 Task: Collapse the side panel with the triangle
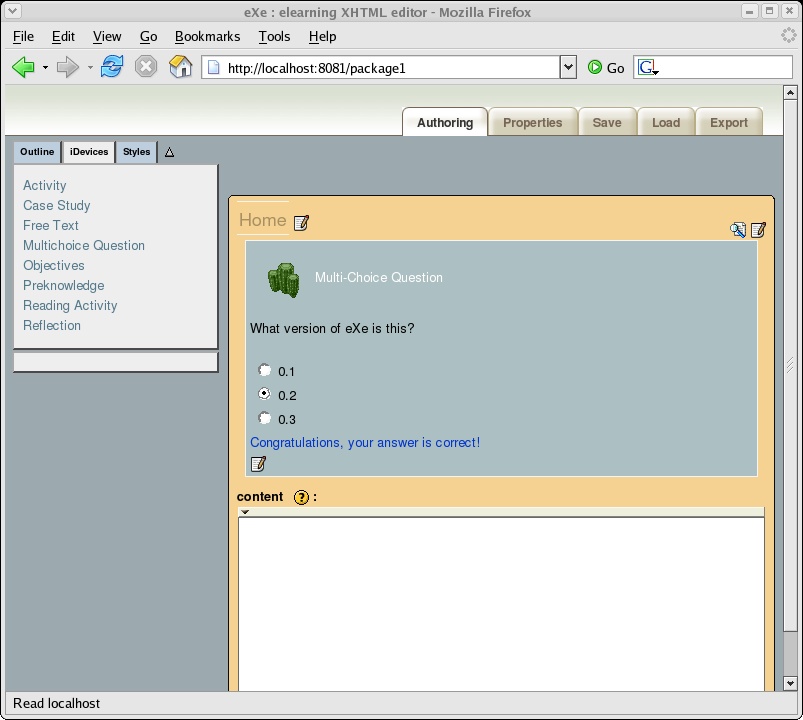[170, 152]
